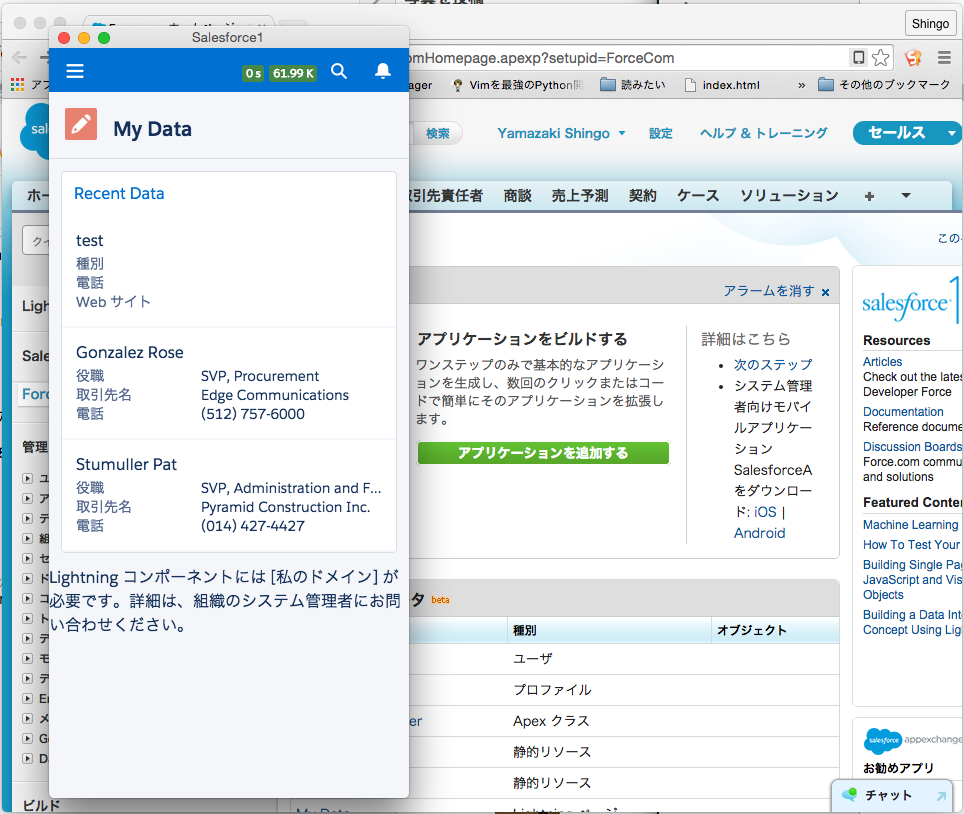Click the アプリケーションを追加する green button
The width and height of the screenshot is (964, 814).
coord(543,452)
